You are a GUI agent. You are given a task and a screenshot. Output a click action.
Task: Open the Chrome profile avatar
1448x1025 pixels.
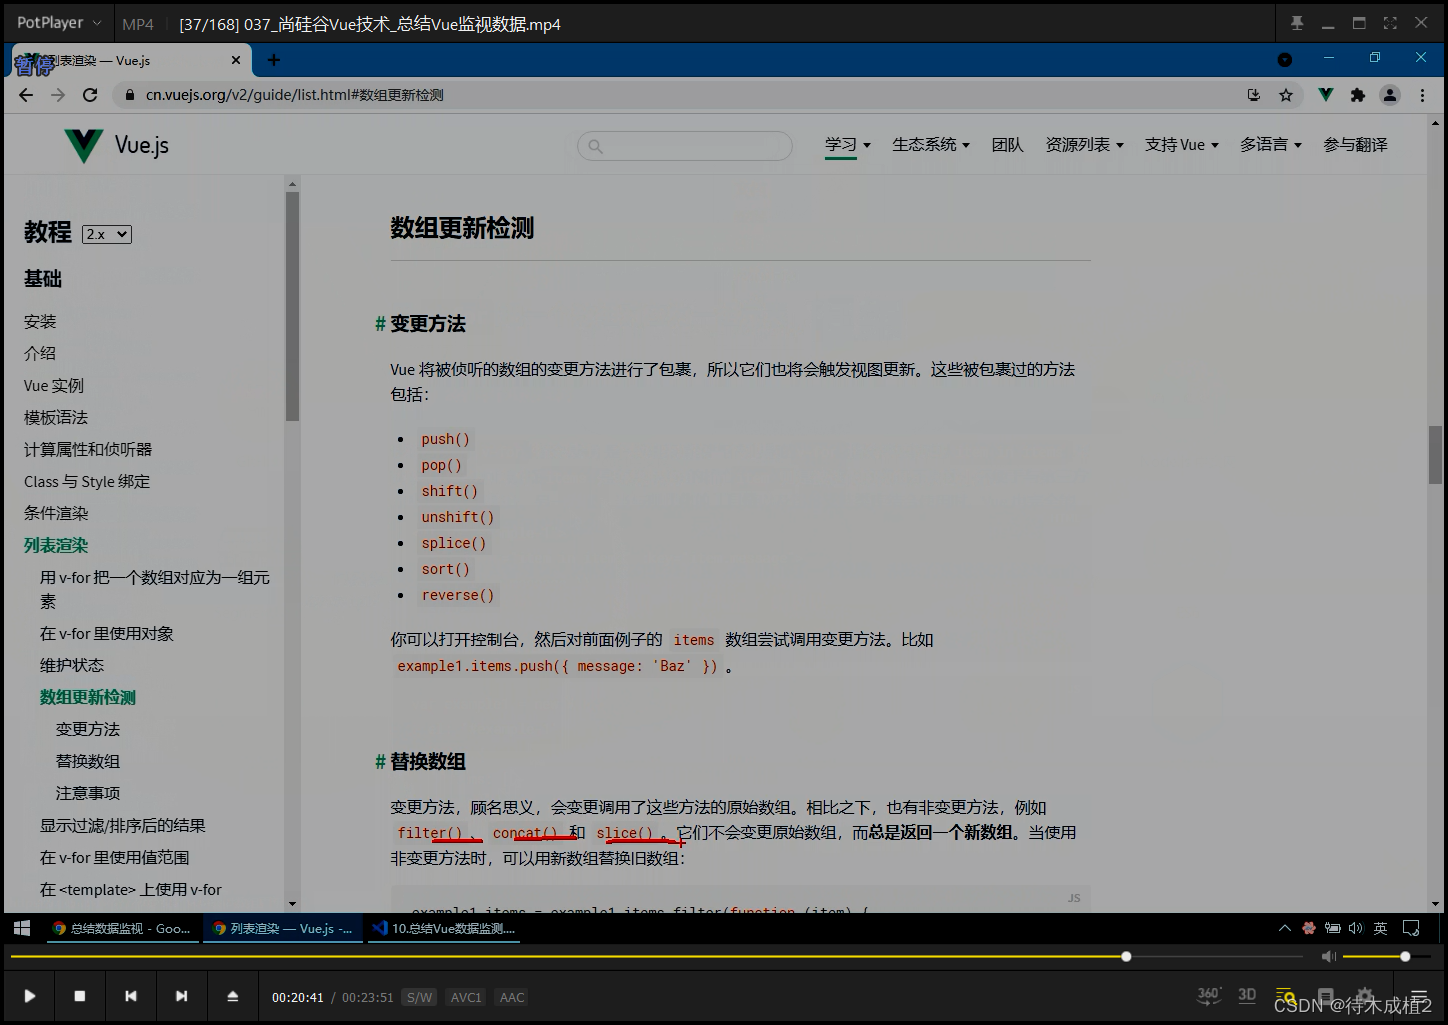1390,95
